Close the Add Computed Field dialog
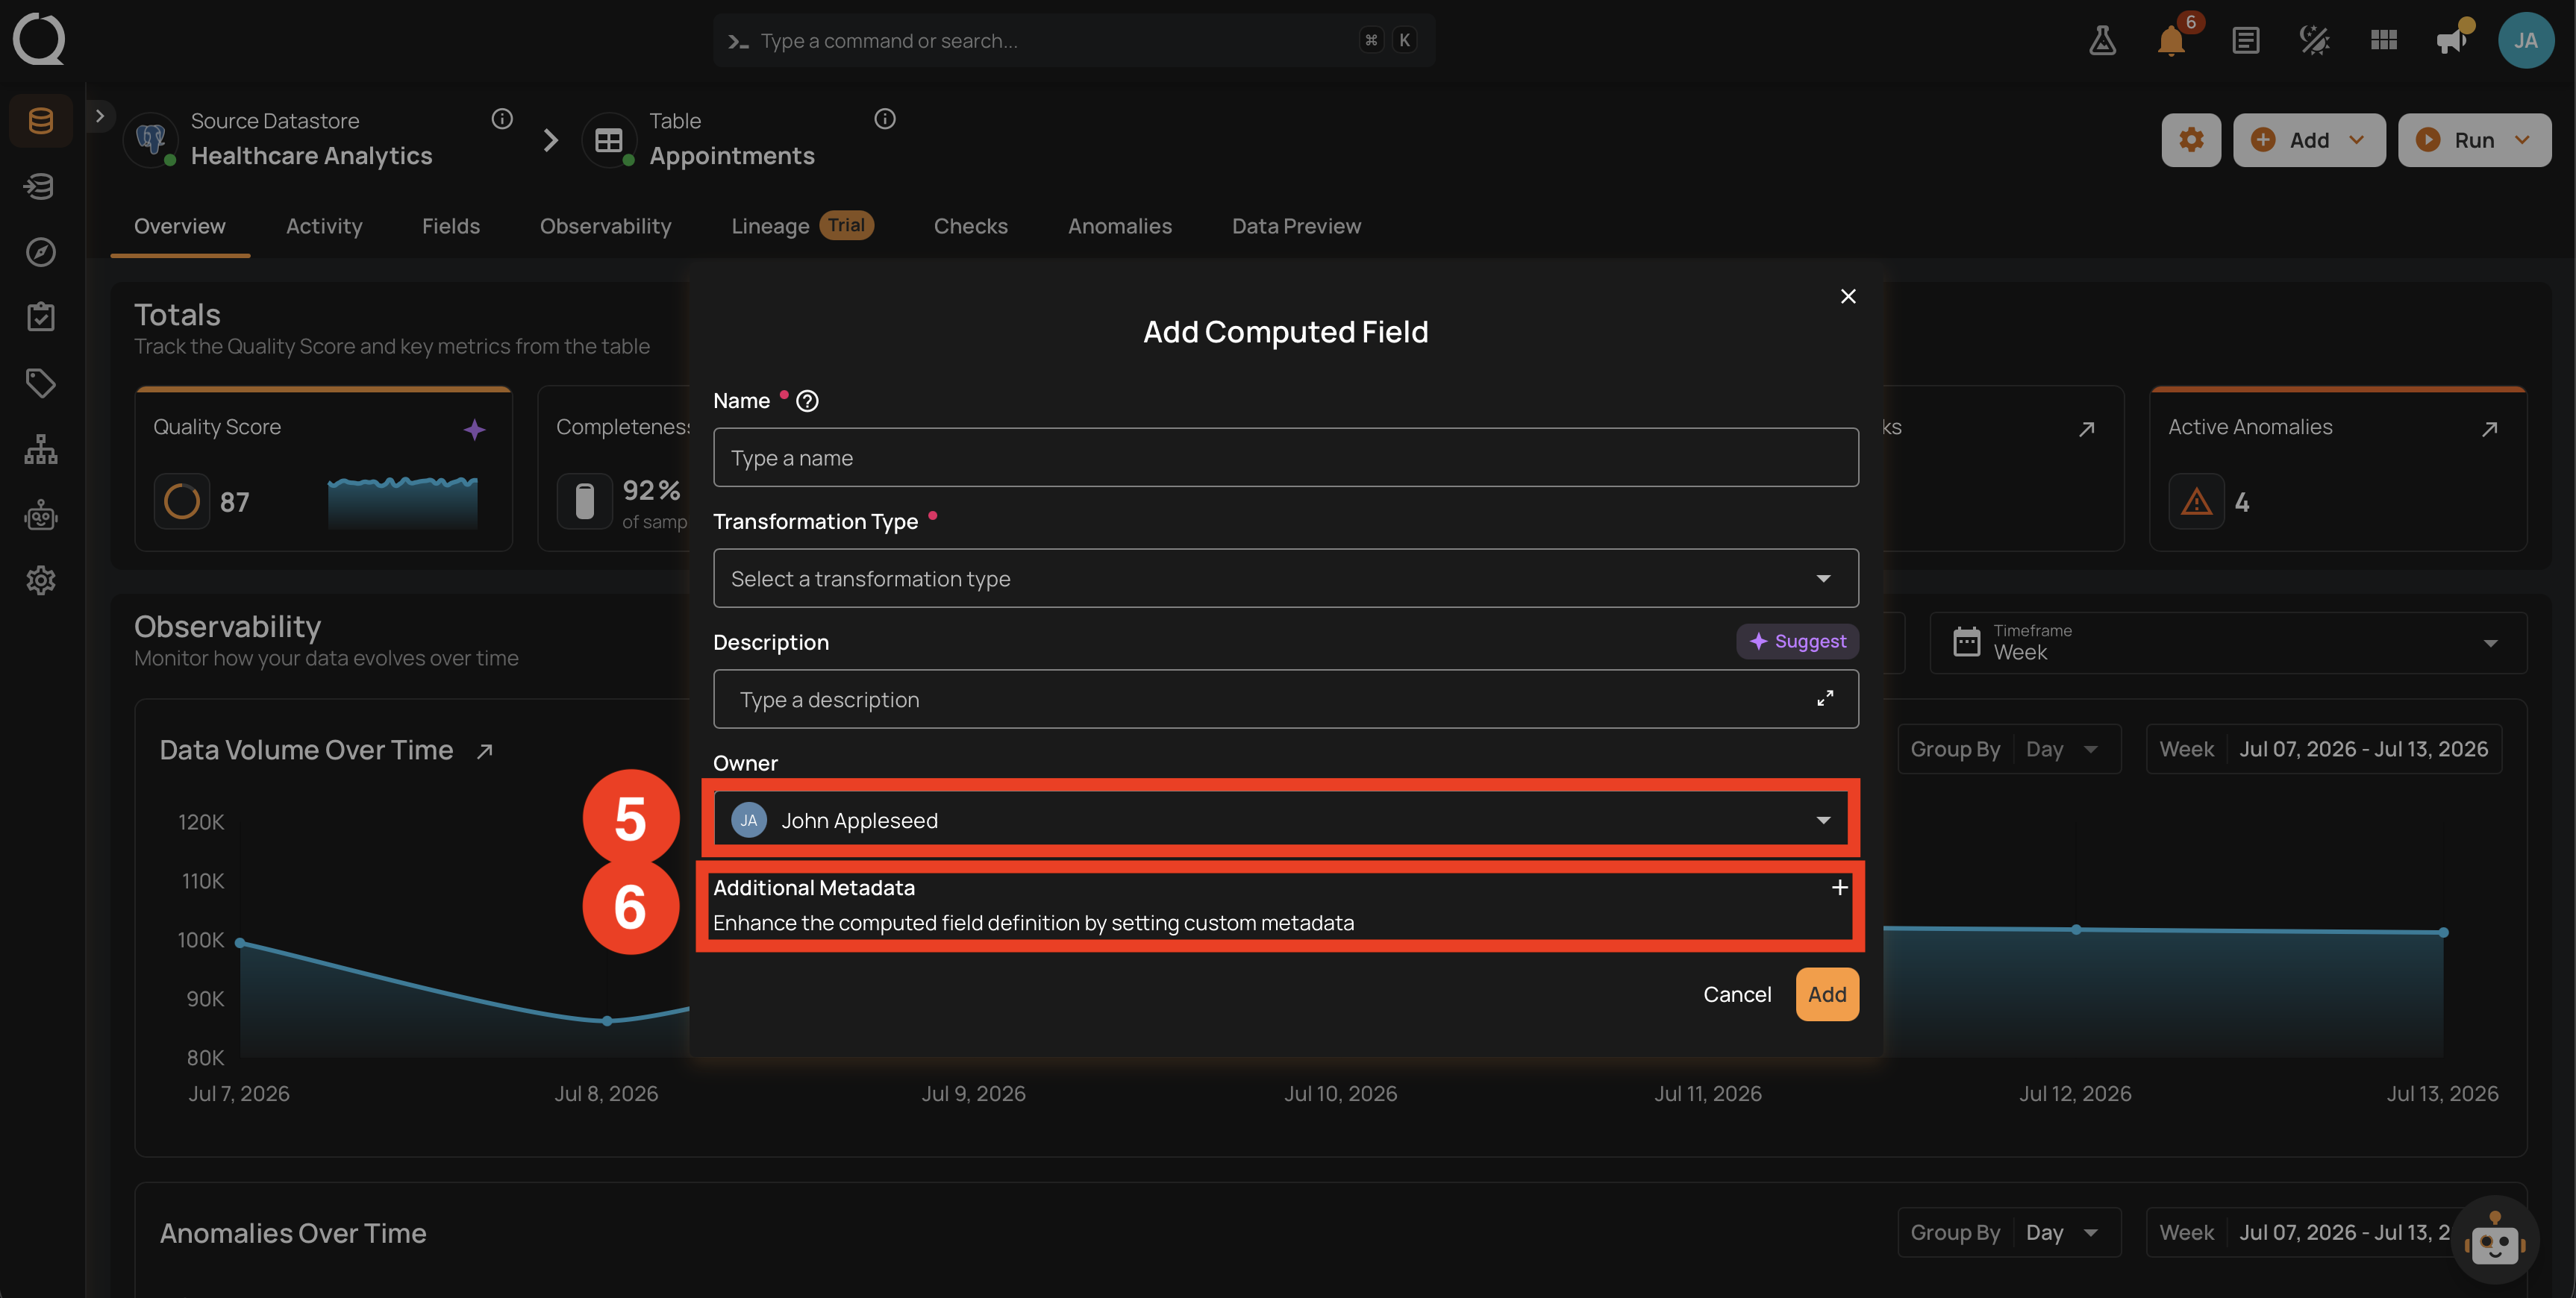The width and height of the screenshot is (2576, 1298). point(1848,296)
